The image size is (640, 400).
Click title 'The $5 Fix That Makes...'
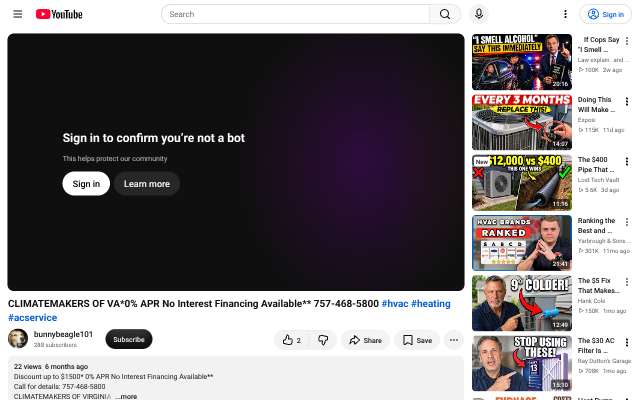tap(598, 285)
